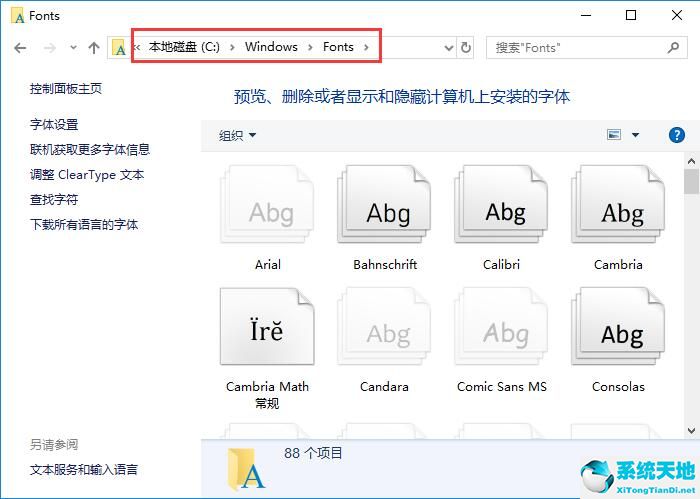The width and height of the screenshot is (700, 499).
Task: Go back using the back arrow
Action: (20, 48)
